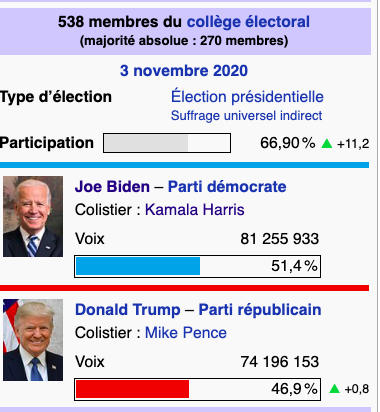Open the Parti démocrate link
380x412 pixels.
coord(227,187)
